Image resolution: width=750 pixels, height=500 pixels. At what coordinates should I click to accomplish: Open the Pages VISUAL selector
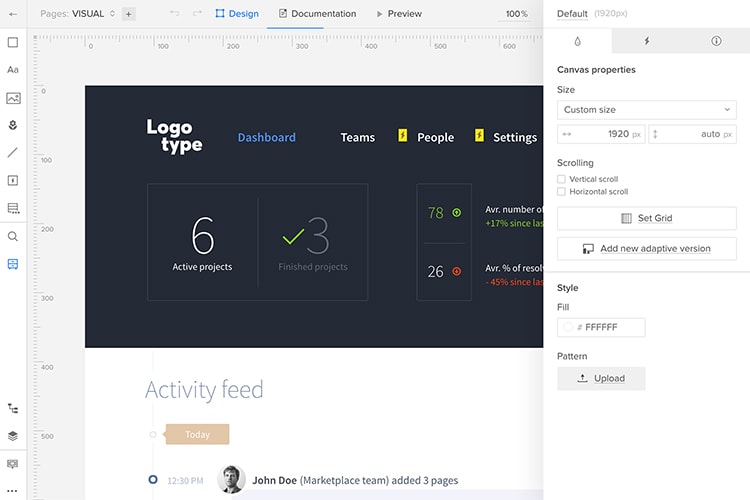click(78, 14)
